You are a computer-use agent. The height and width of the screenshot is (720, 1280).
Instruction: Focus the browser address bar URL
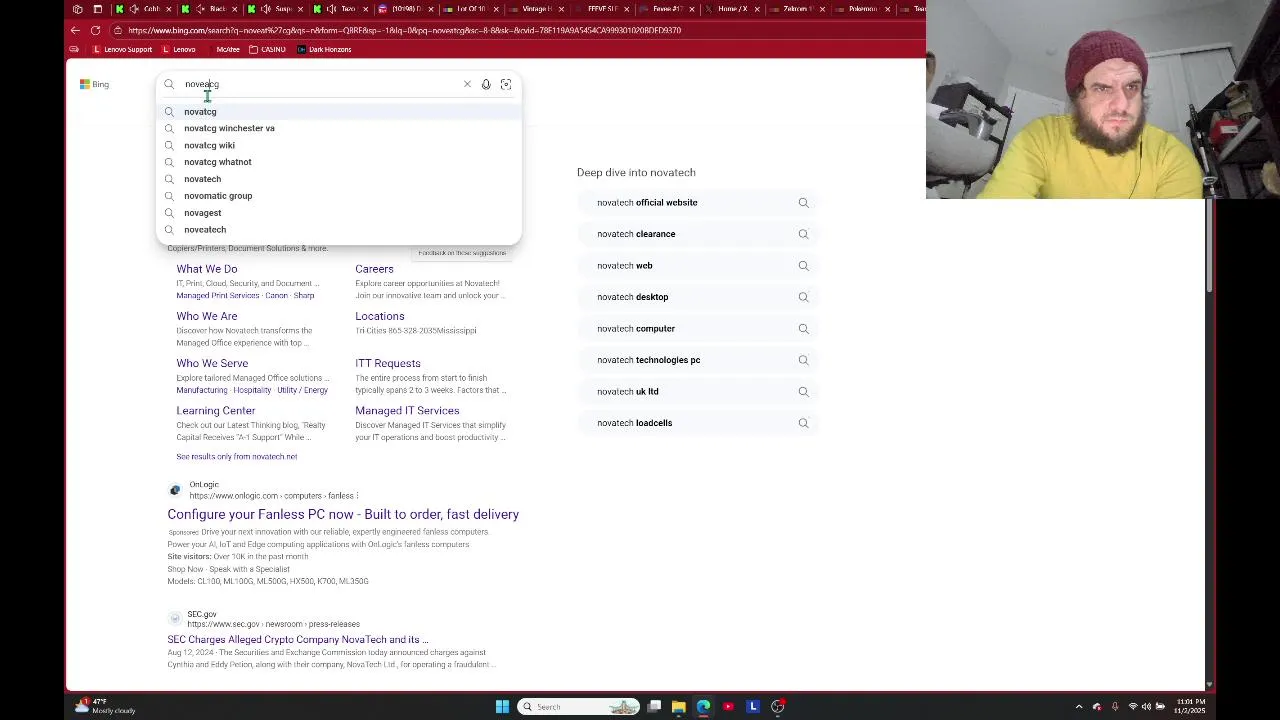404,30
